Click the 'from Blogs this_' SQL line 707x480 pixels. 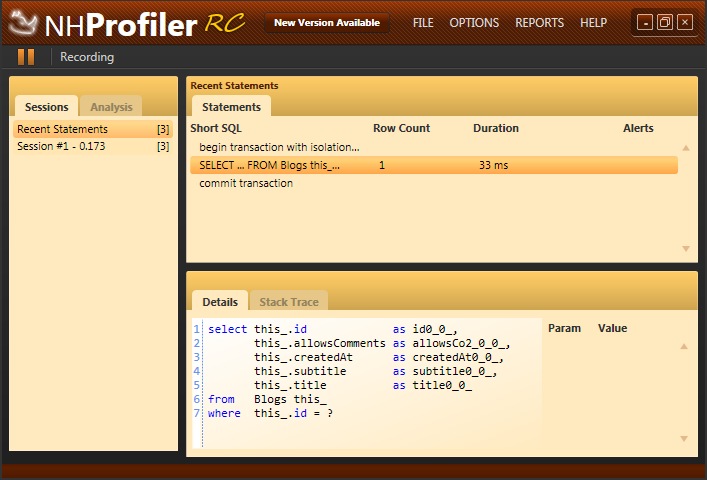(x=267, y=399)
